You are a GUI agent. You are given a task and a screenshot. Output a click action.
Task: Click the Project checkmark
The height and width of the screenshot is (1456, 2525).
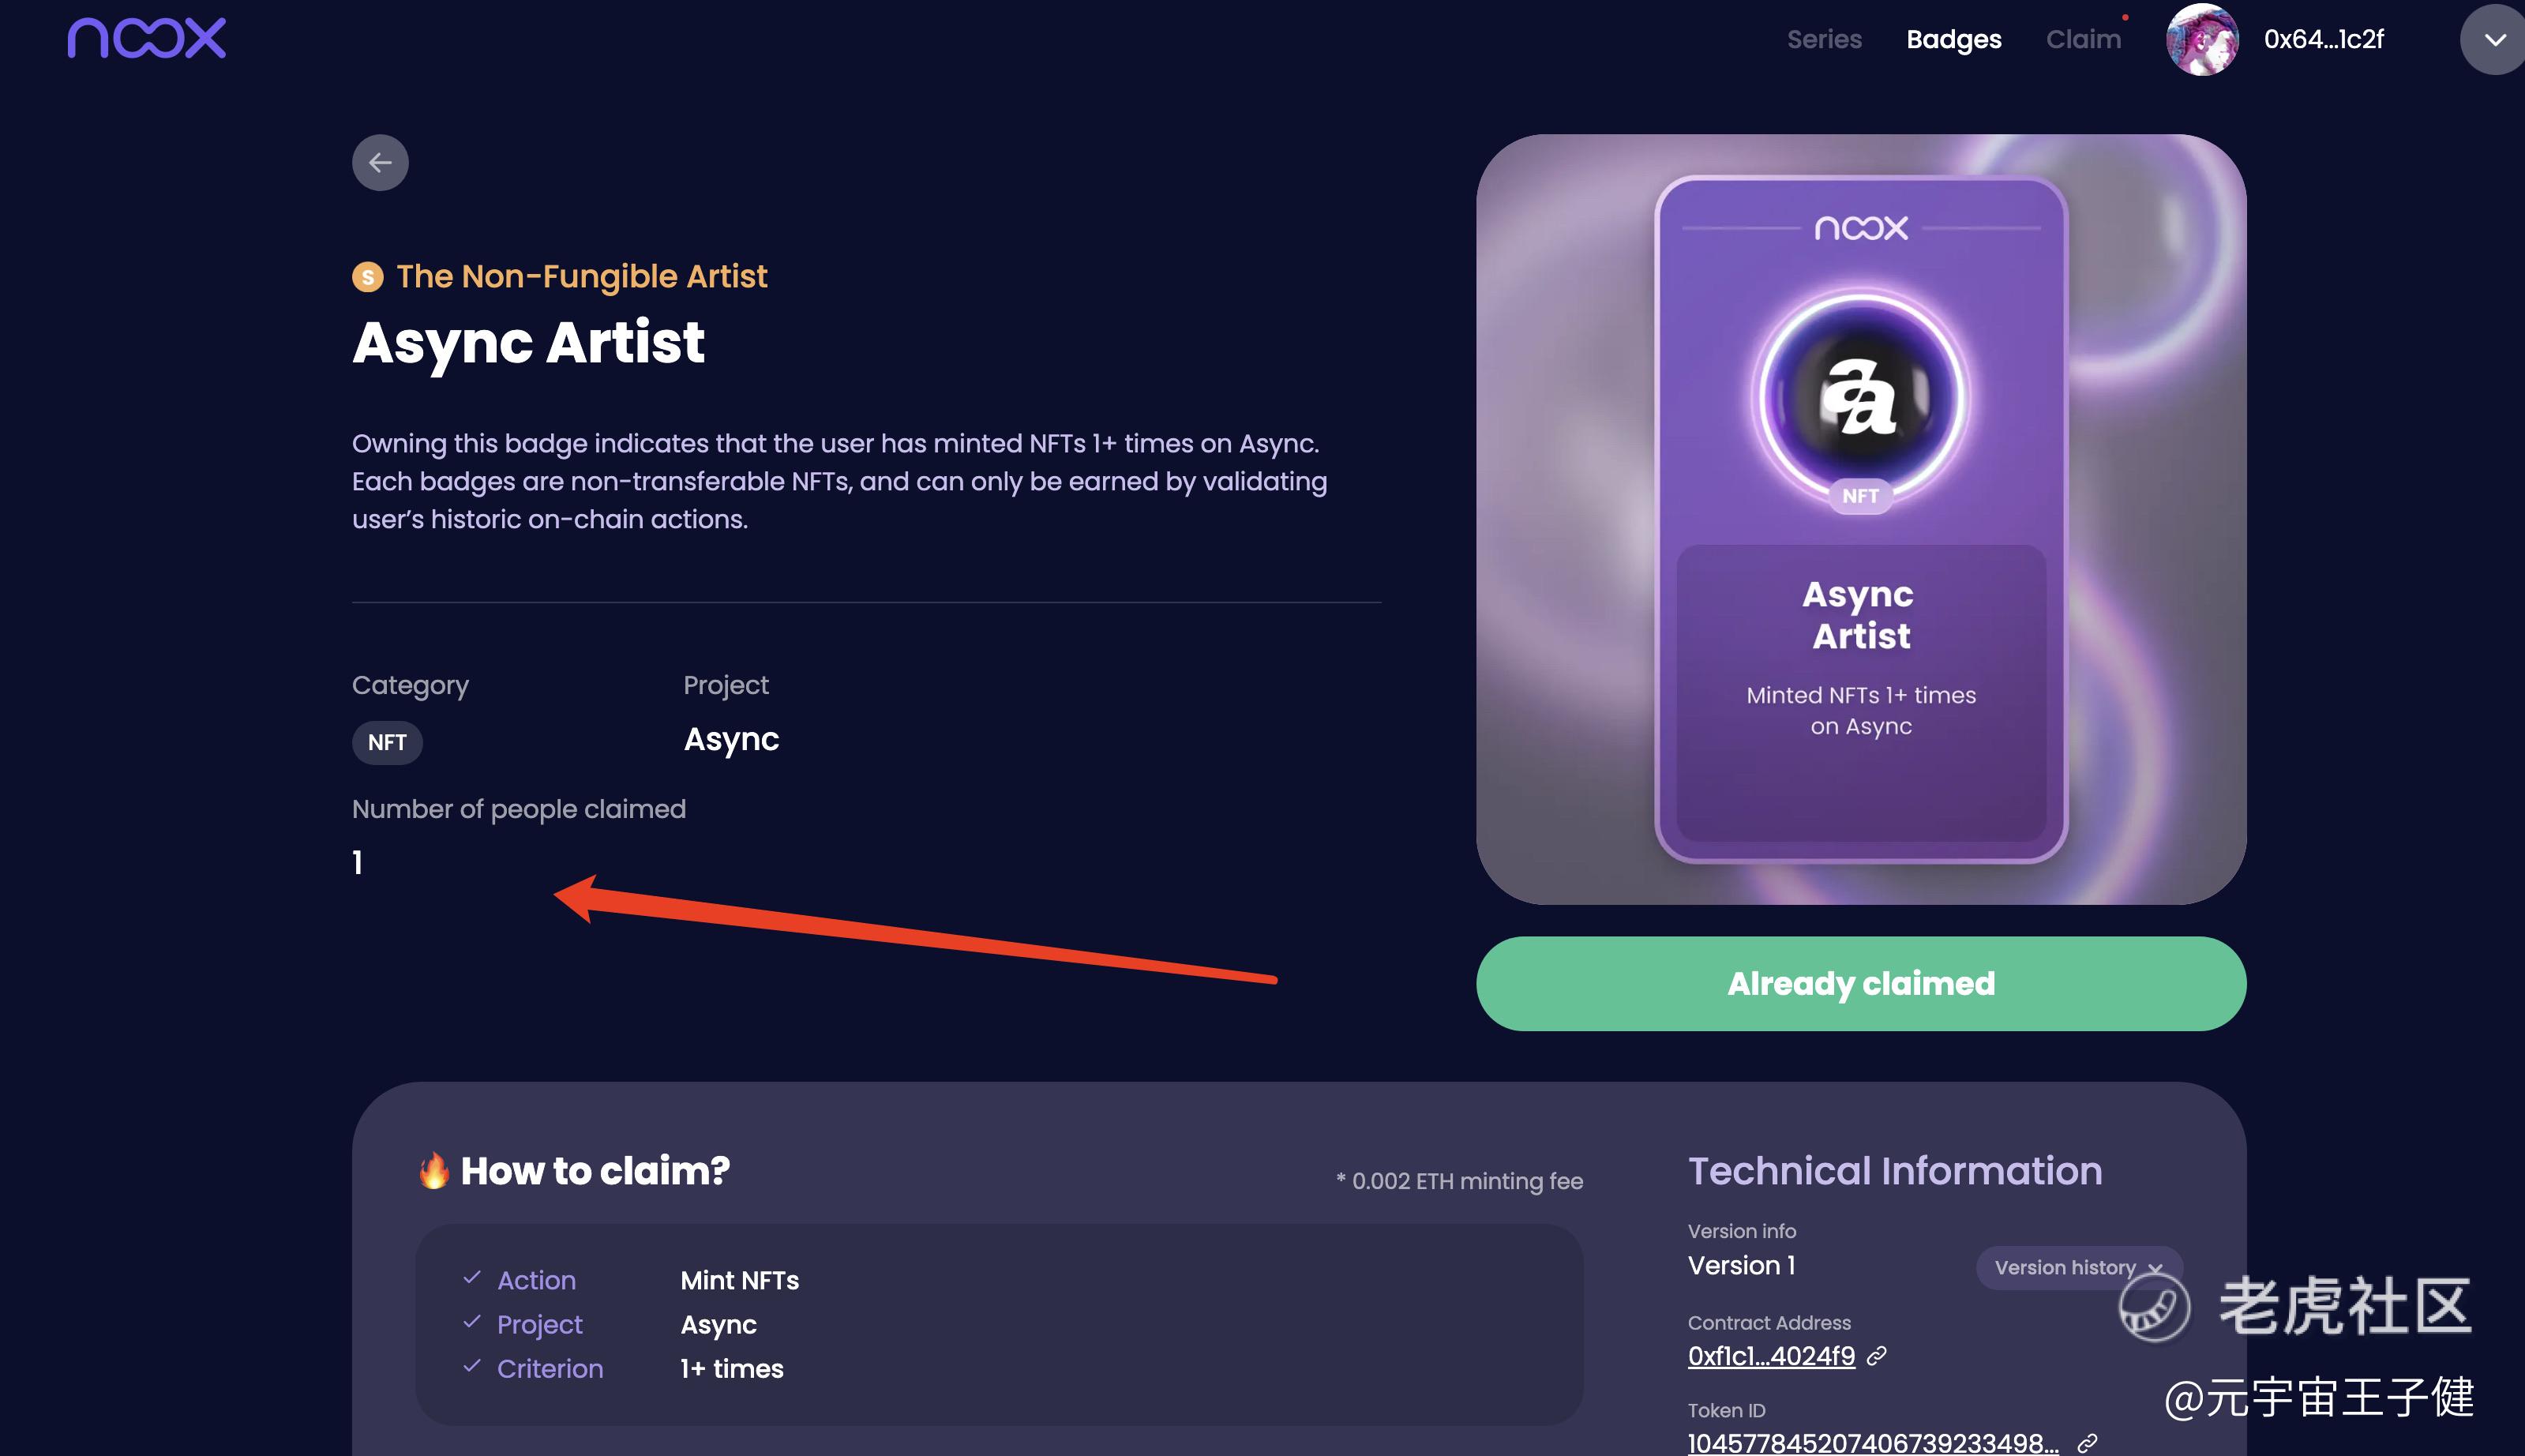click(x=472, y=1323)
